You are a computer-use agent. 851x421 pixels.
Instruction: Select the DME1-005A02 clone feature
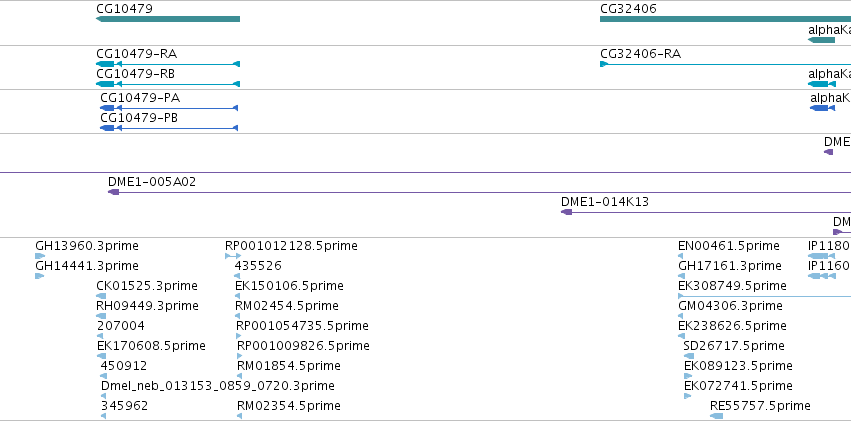[x=479, y=192]
